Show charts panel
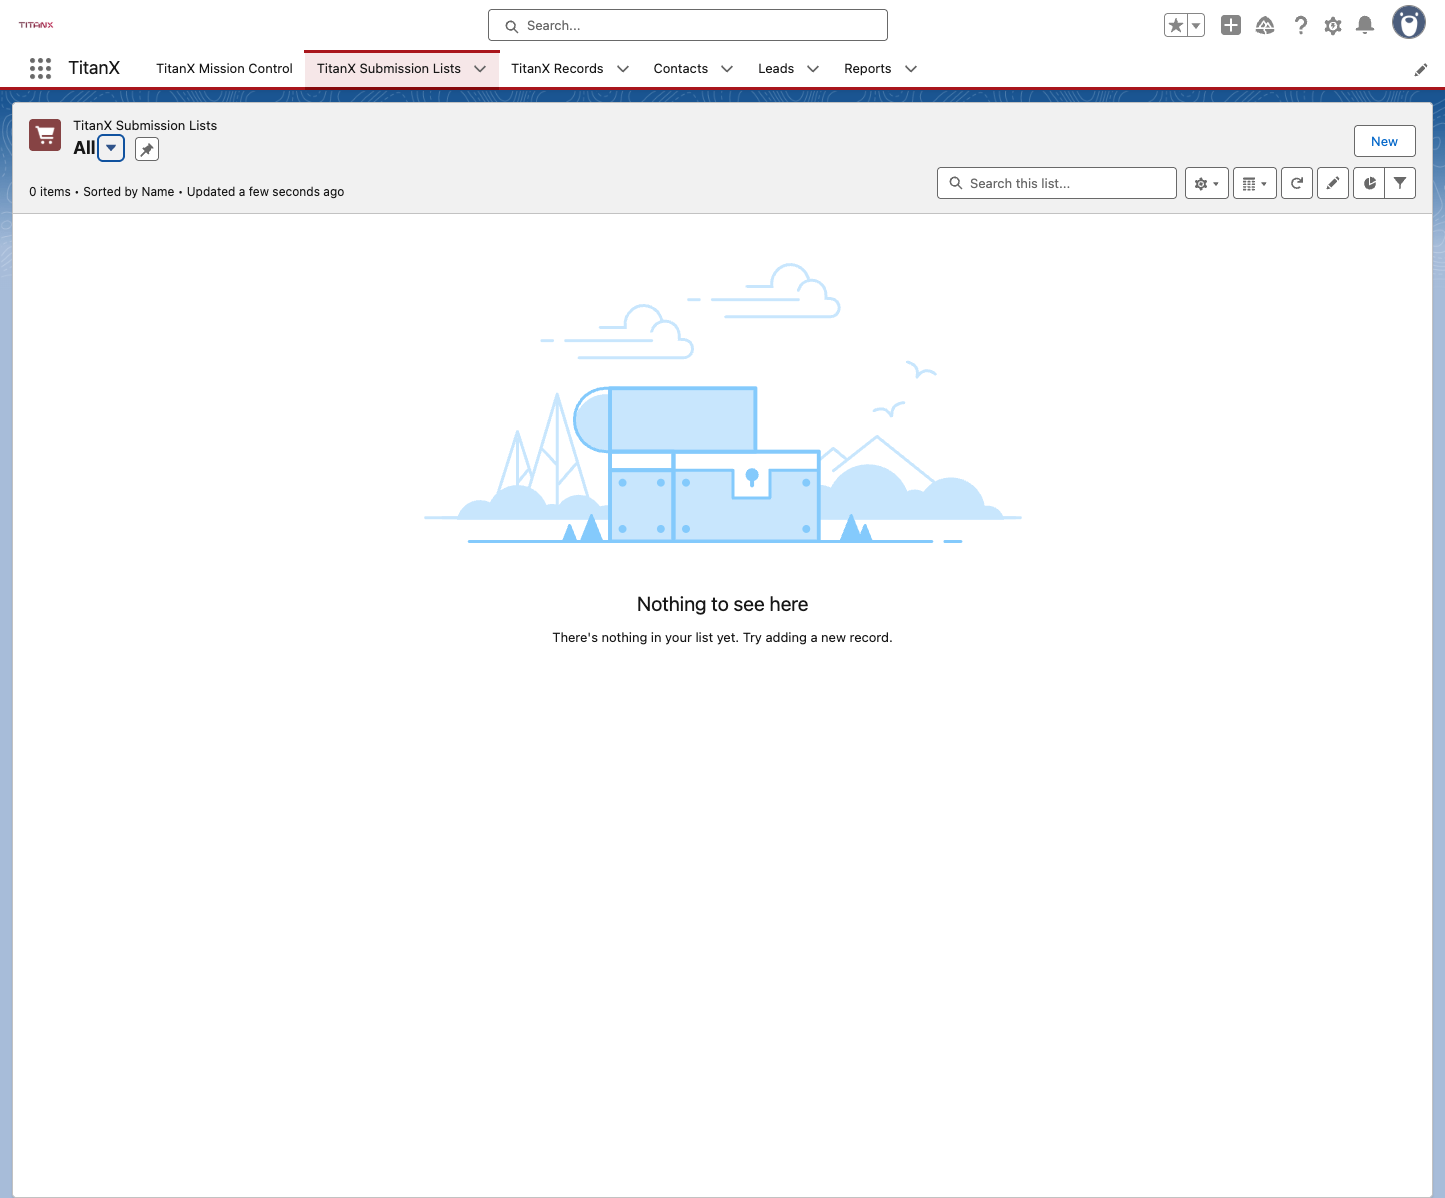 point(1369,183)
